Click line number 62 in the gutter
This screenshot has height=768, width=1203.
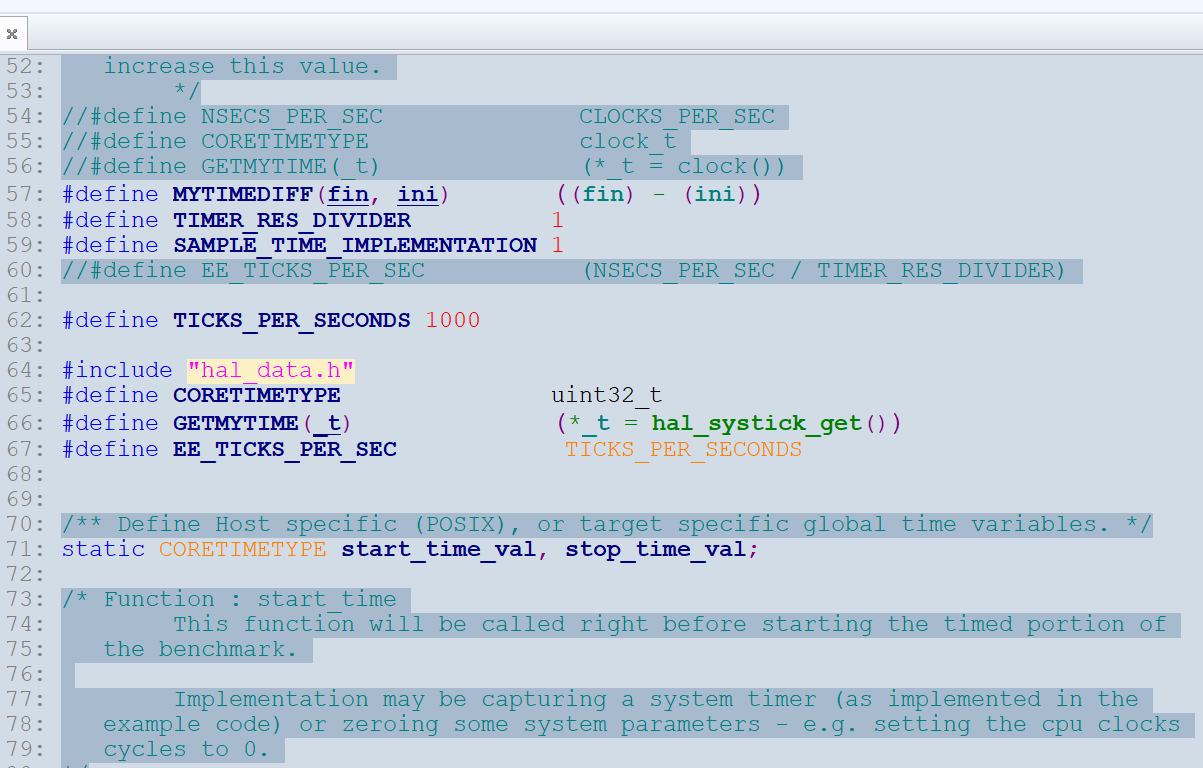coord(25,321)
